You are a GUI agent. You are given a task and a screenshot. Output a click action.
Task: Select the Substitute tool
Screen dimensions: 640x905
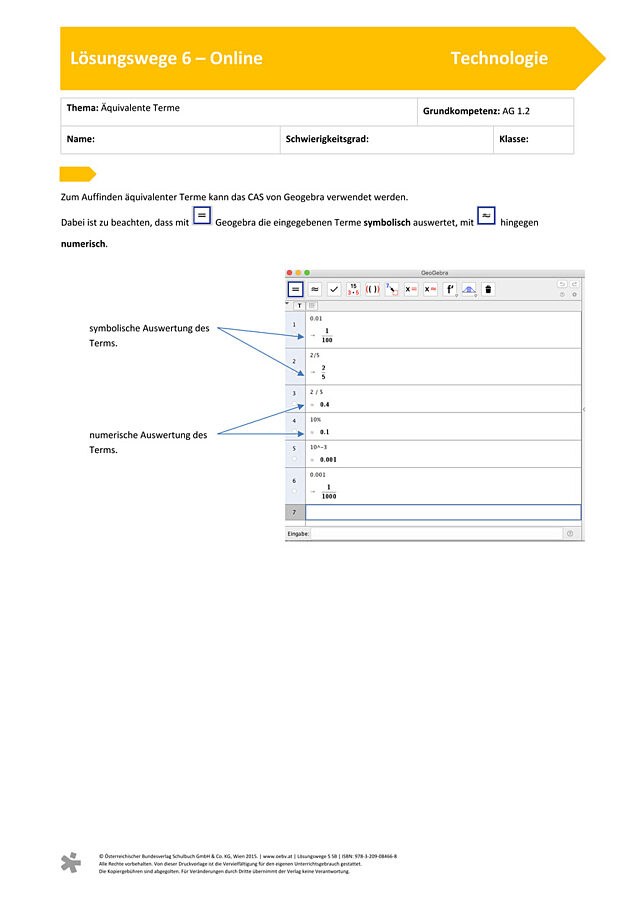tap(392, 289)
